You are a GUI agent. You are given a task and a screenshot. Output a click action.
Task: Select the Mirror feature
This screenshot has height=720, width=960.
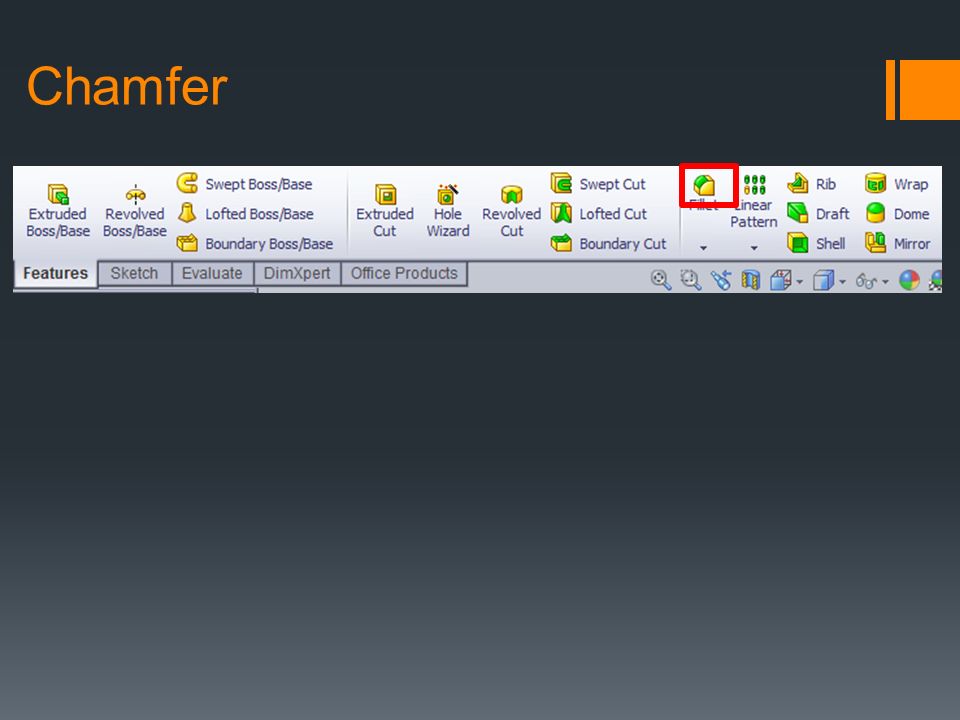898,244
